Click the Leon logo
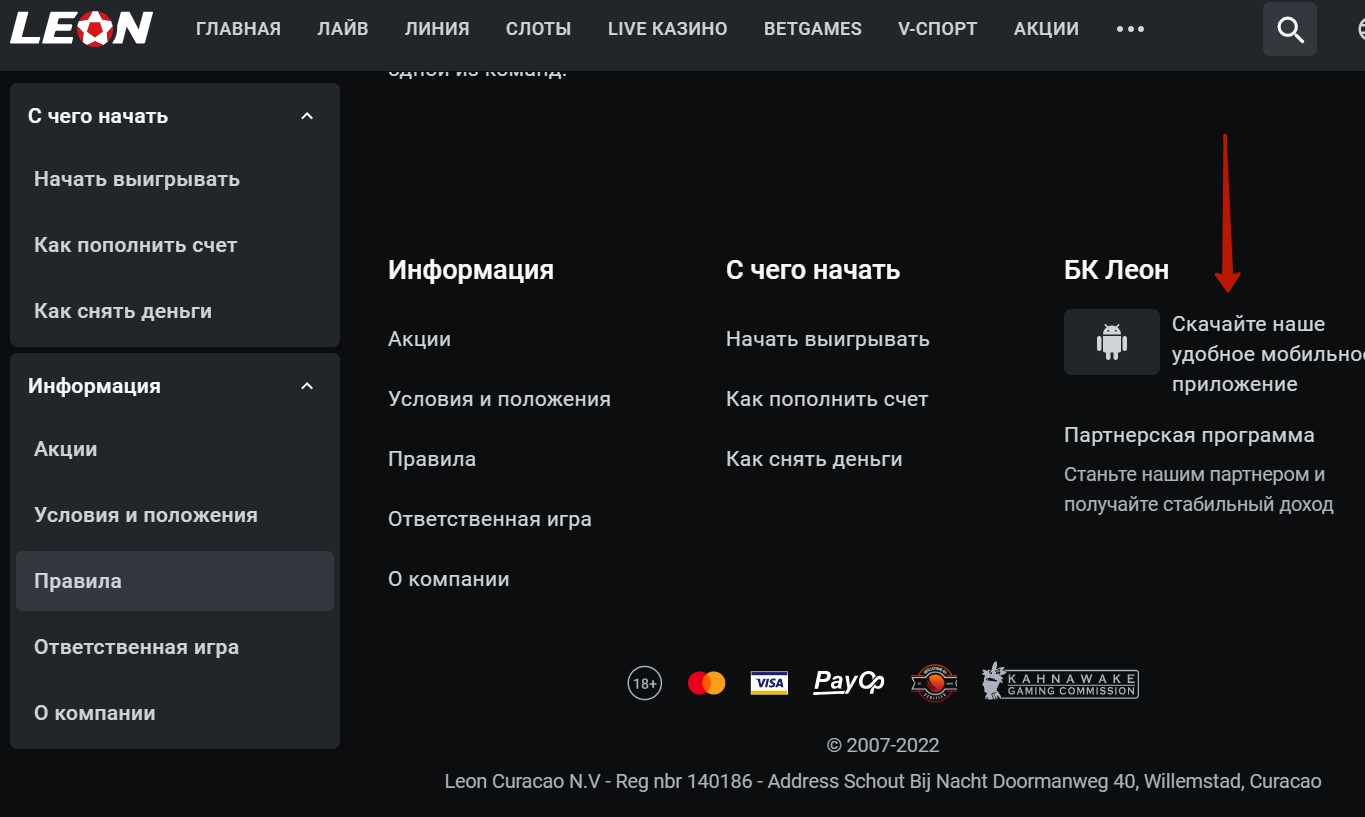This screenshot has width=1365, height=817. [80, 28]
